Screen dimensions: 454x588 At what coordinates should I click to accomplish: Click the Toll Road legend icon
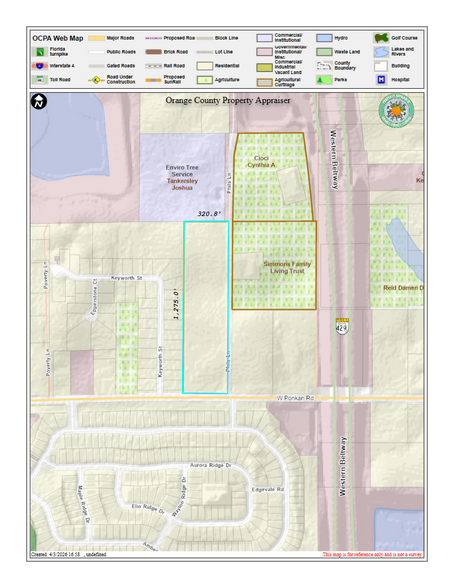click(x=40, y=80)
